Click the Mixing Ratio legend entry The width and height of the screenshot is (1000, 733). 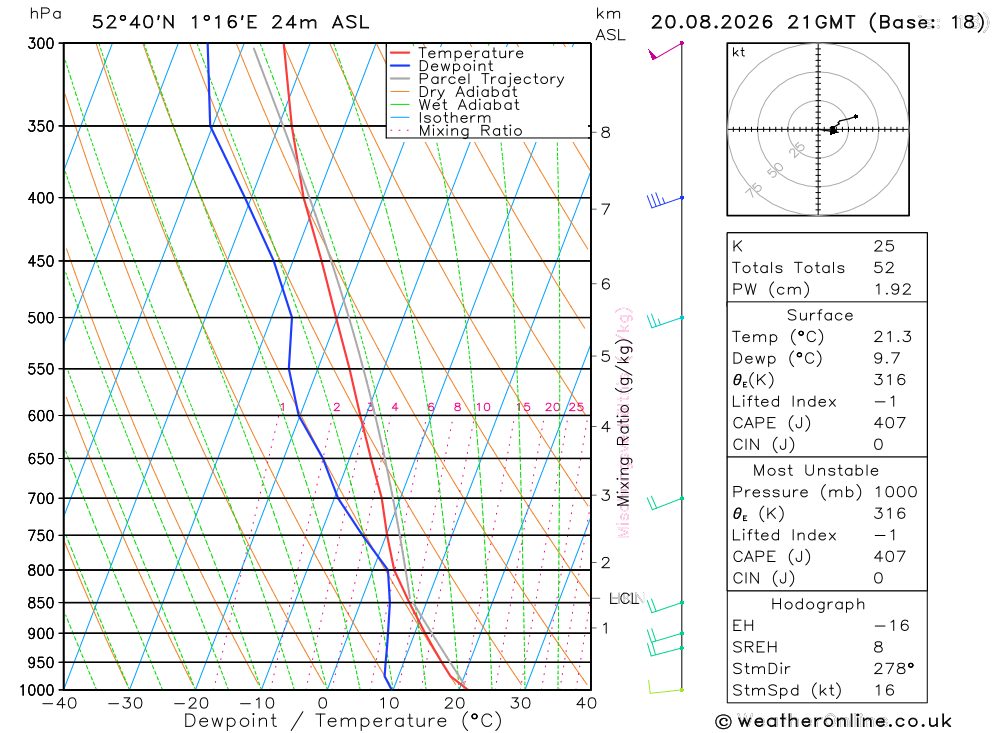click(x=456, y=131)
